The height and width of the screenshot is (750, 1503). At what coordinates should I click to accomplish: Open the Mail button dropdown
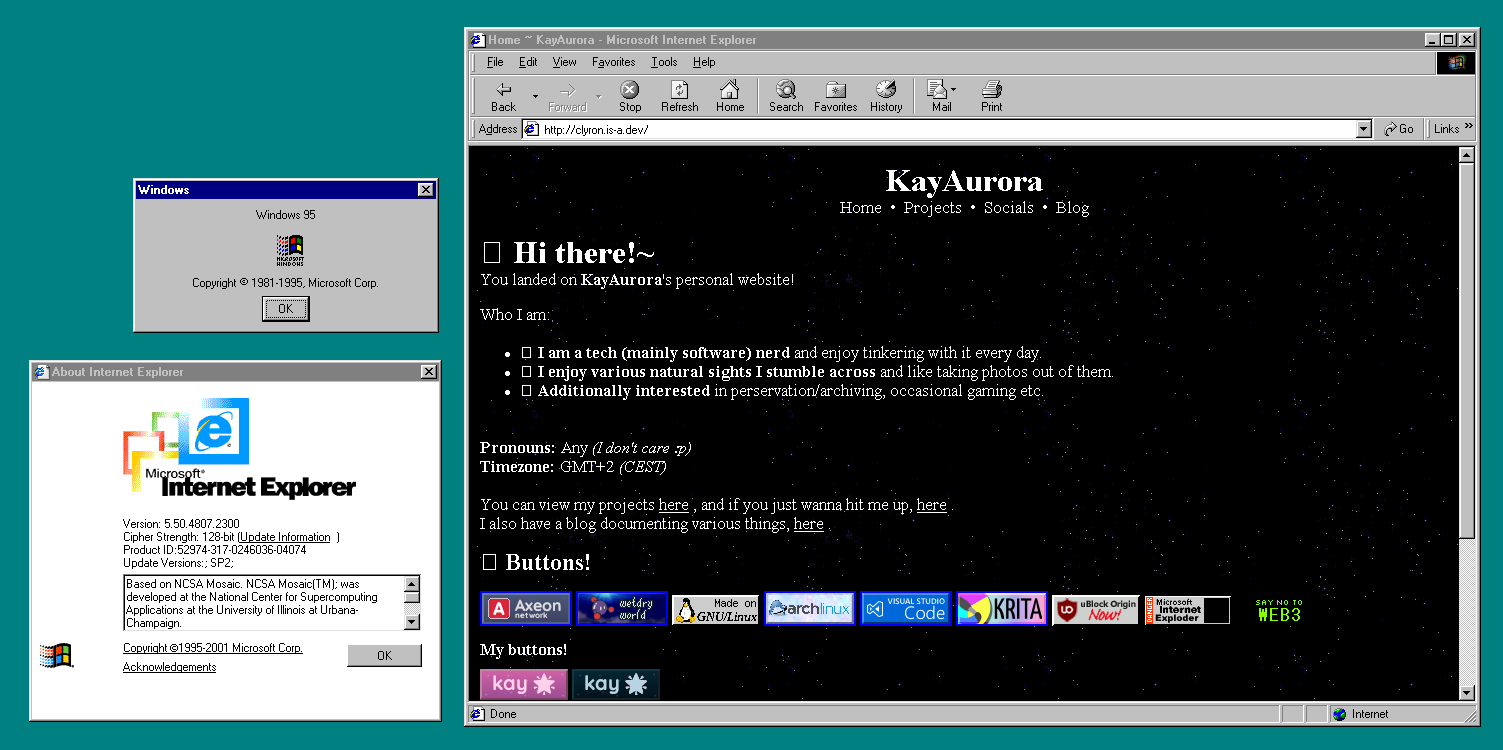[954, 90]
